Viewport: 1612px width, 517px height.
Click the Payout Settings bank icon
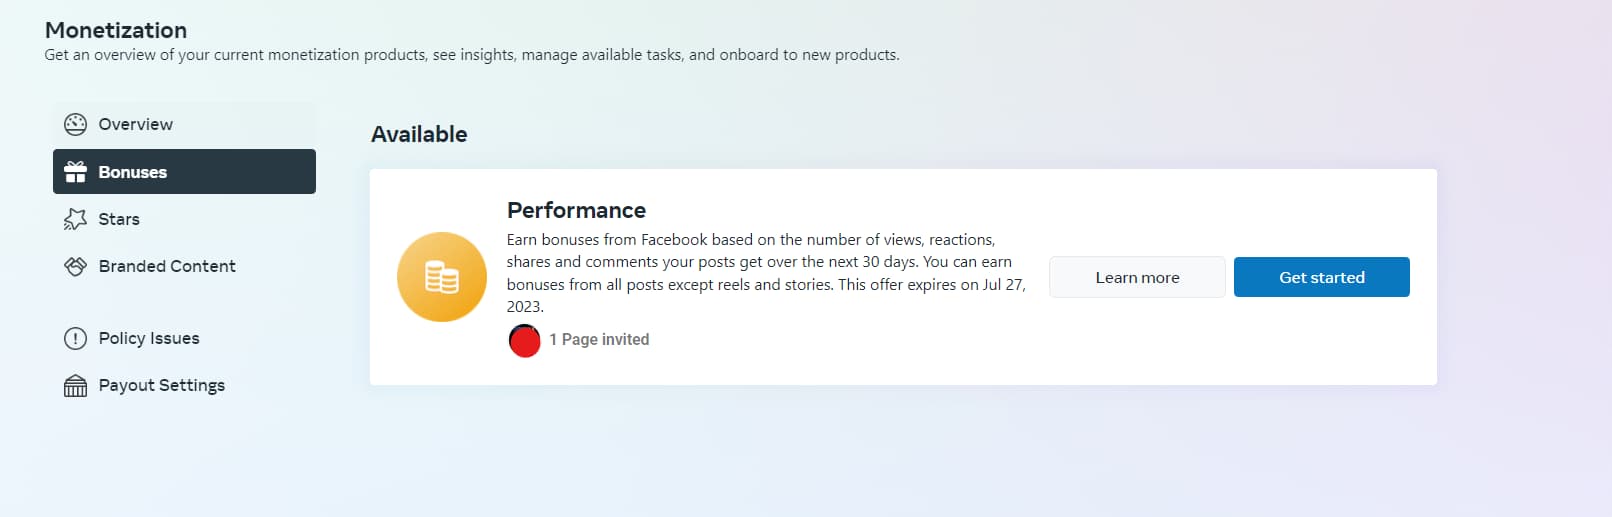[75, 385]
